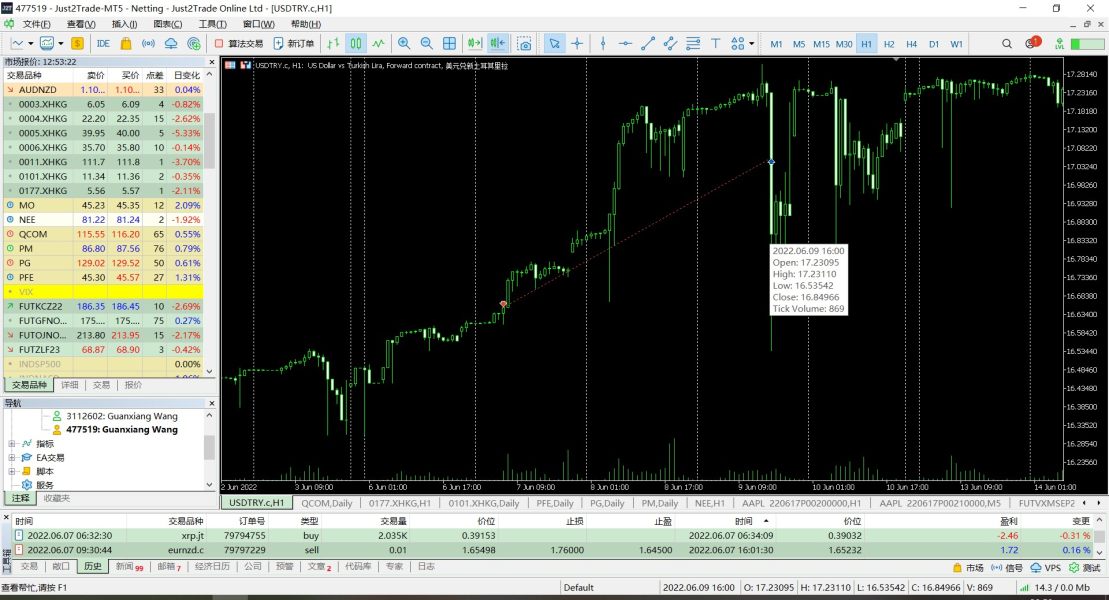
Task: Click the zoom in magnifier icon
Action: (x=404, y=44)
